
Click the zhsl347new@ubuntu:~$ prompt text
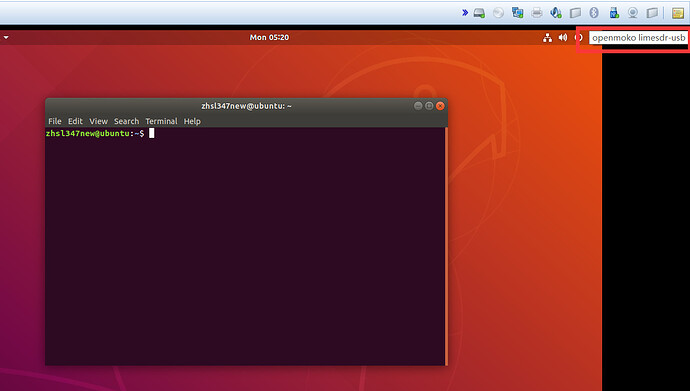click(95, 133)
